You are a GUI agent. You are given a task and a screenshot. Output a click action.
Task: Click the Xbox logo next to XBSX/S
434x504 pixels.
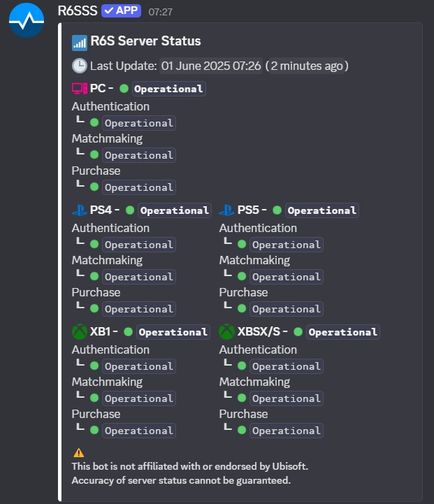[227, 332]
